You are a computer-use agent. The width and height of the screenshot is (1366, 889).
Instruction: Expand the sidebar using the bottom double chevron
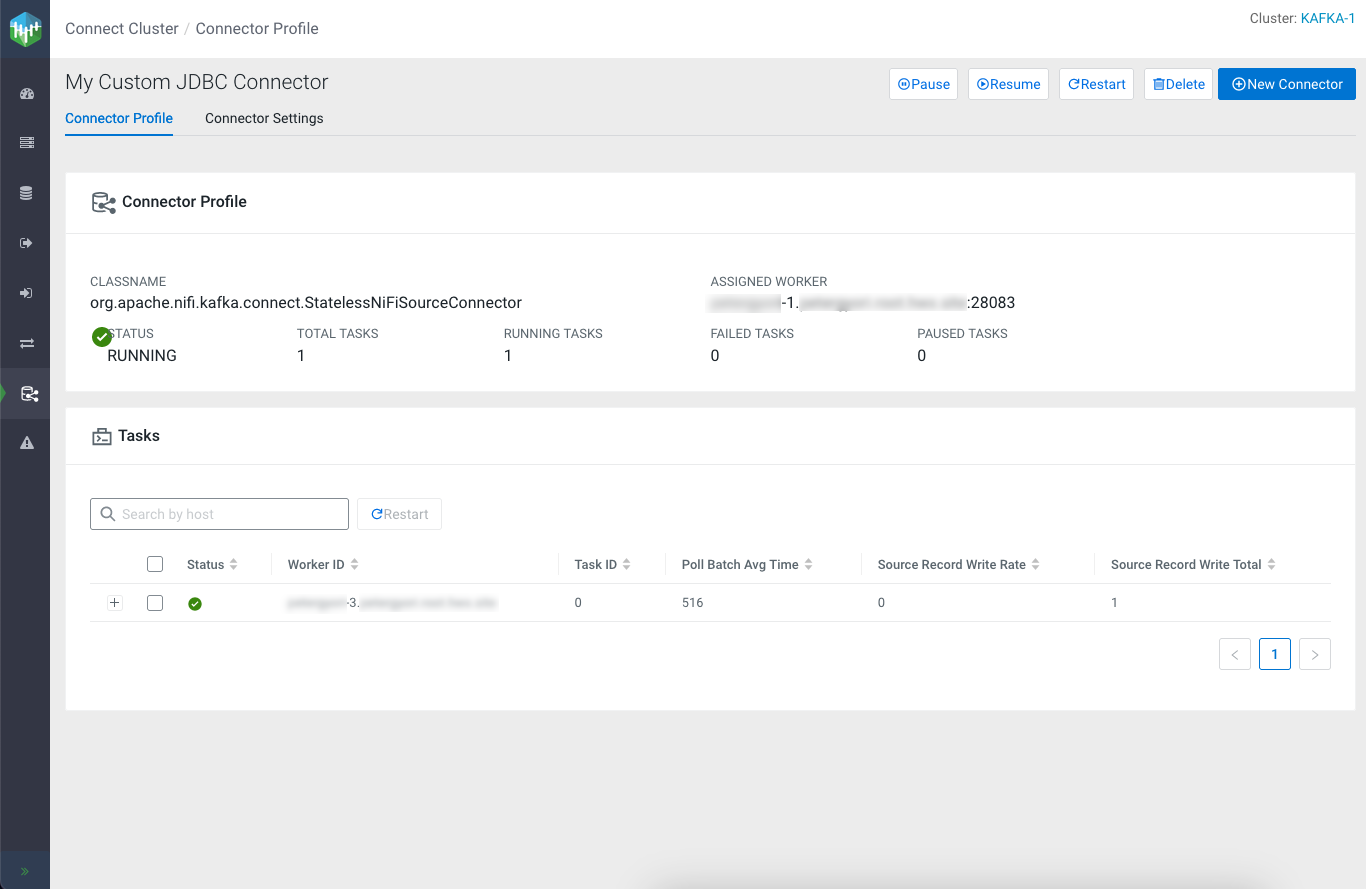[25, 871]
